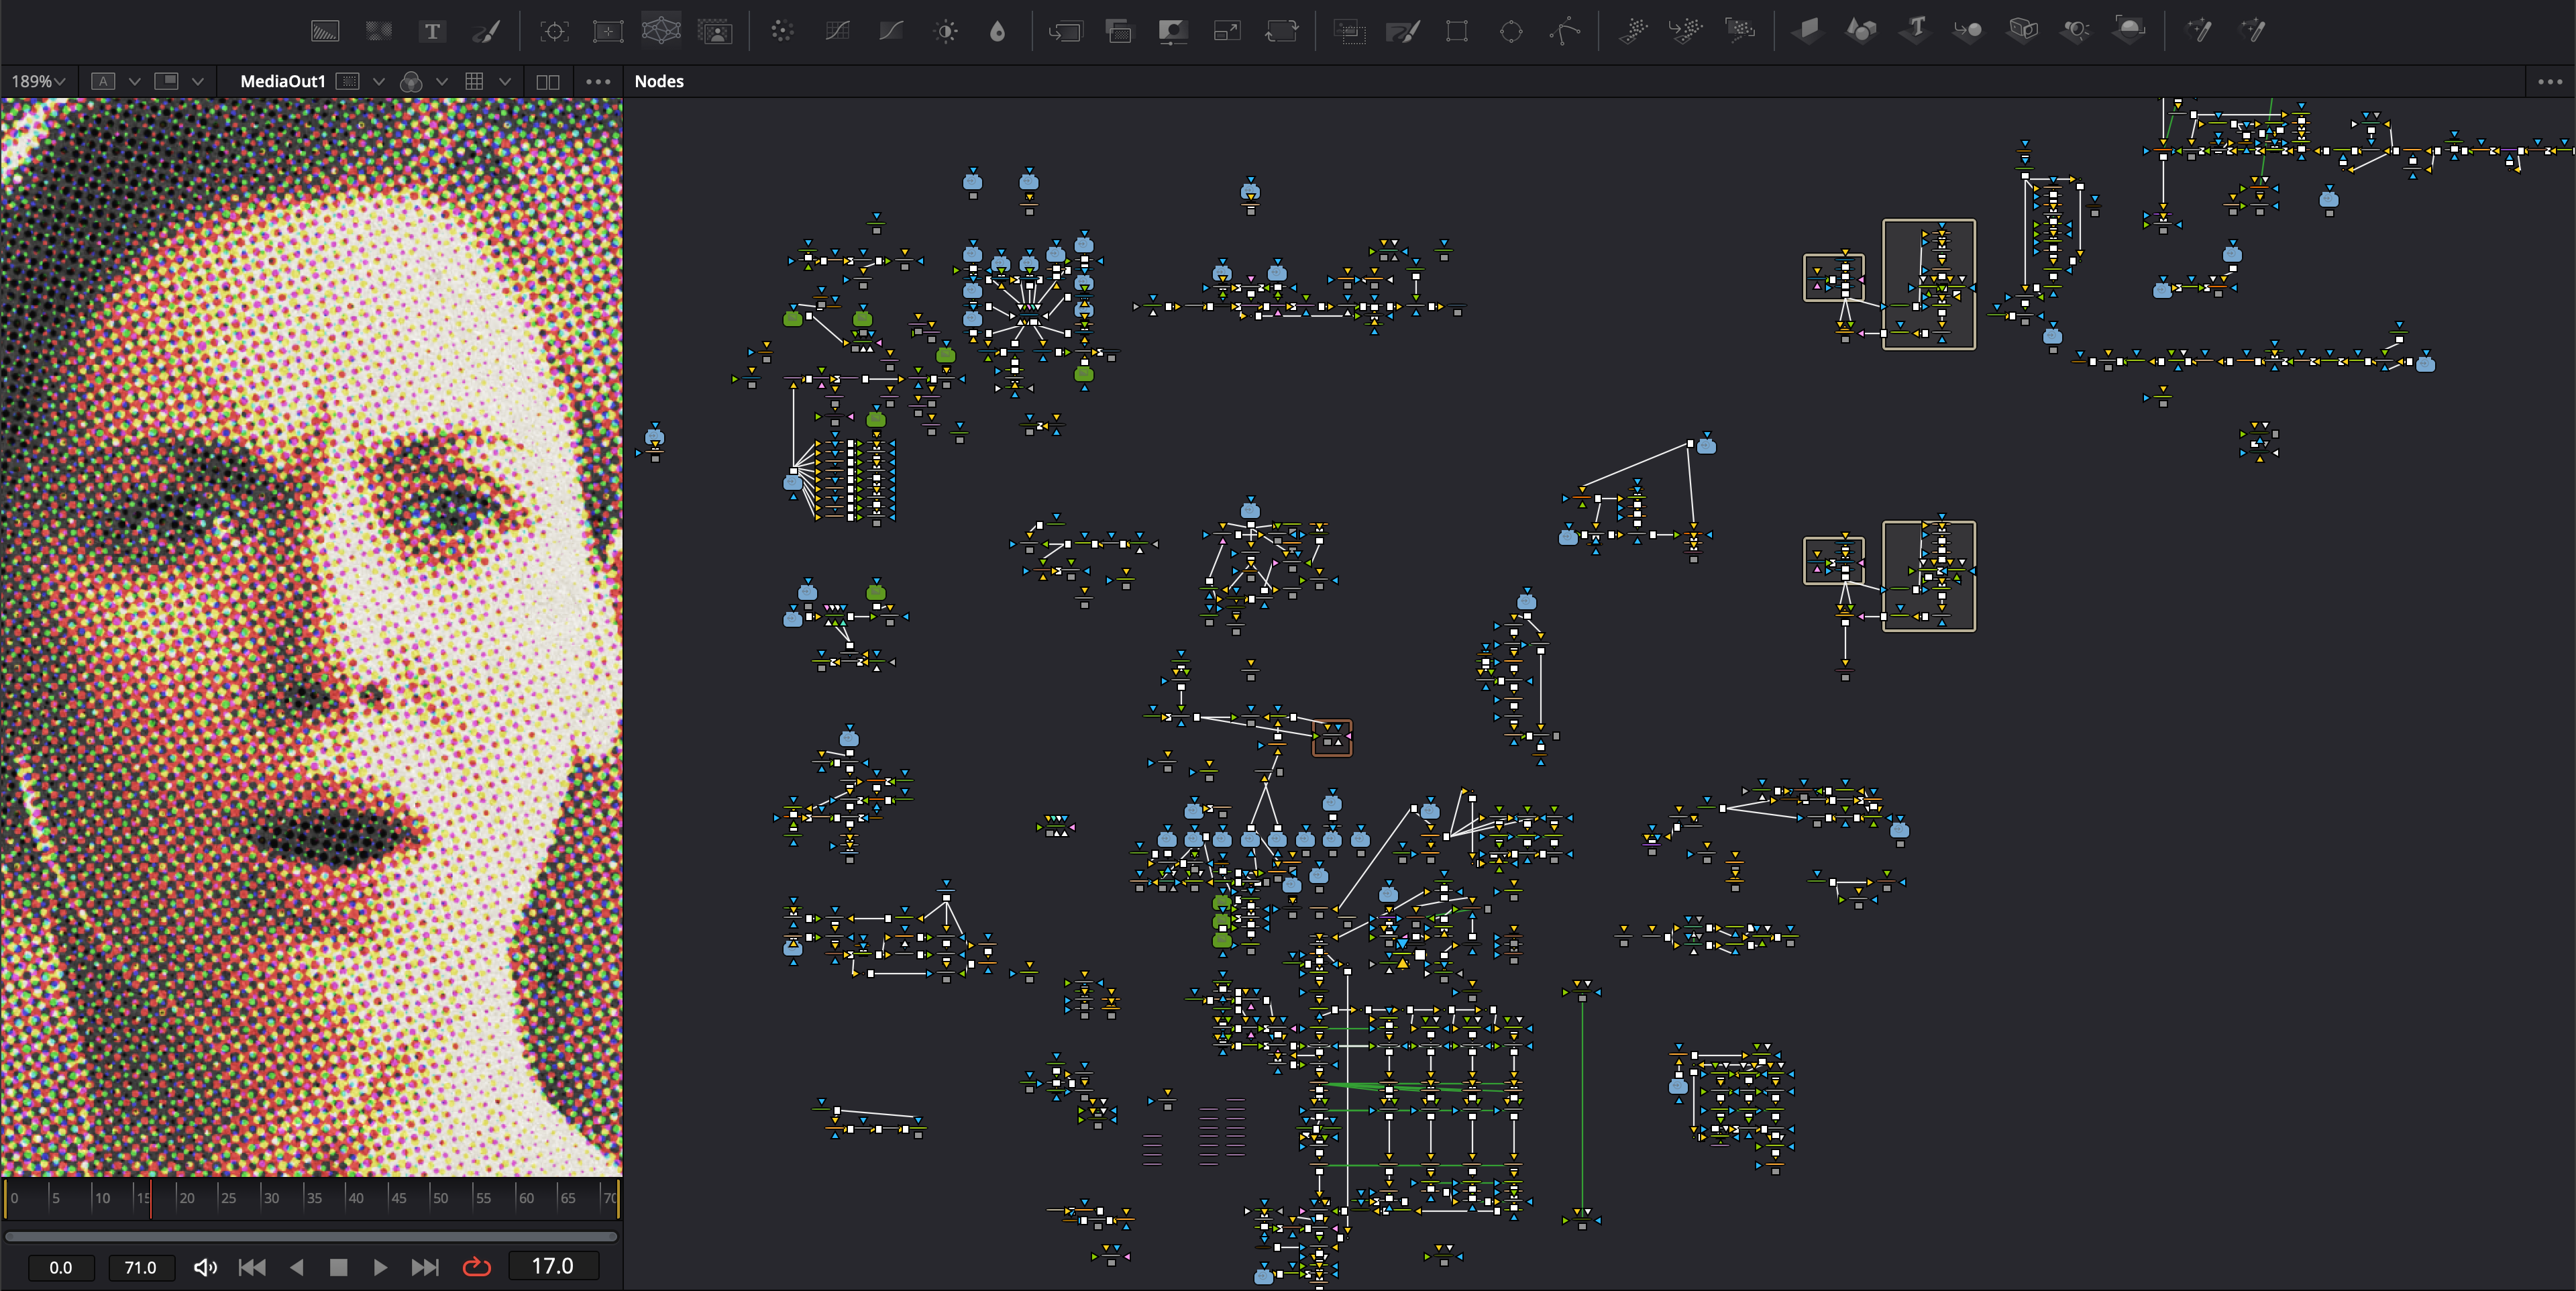Toggle loop playback mode
This screenshot has width=2576, height=1291.
point(477,1267)
